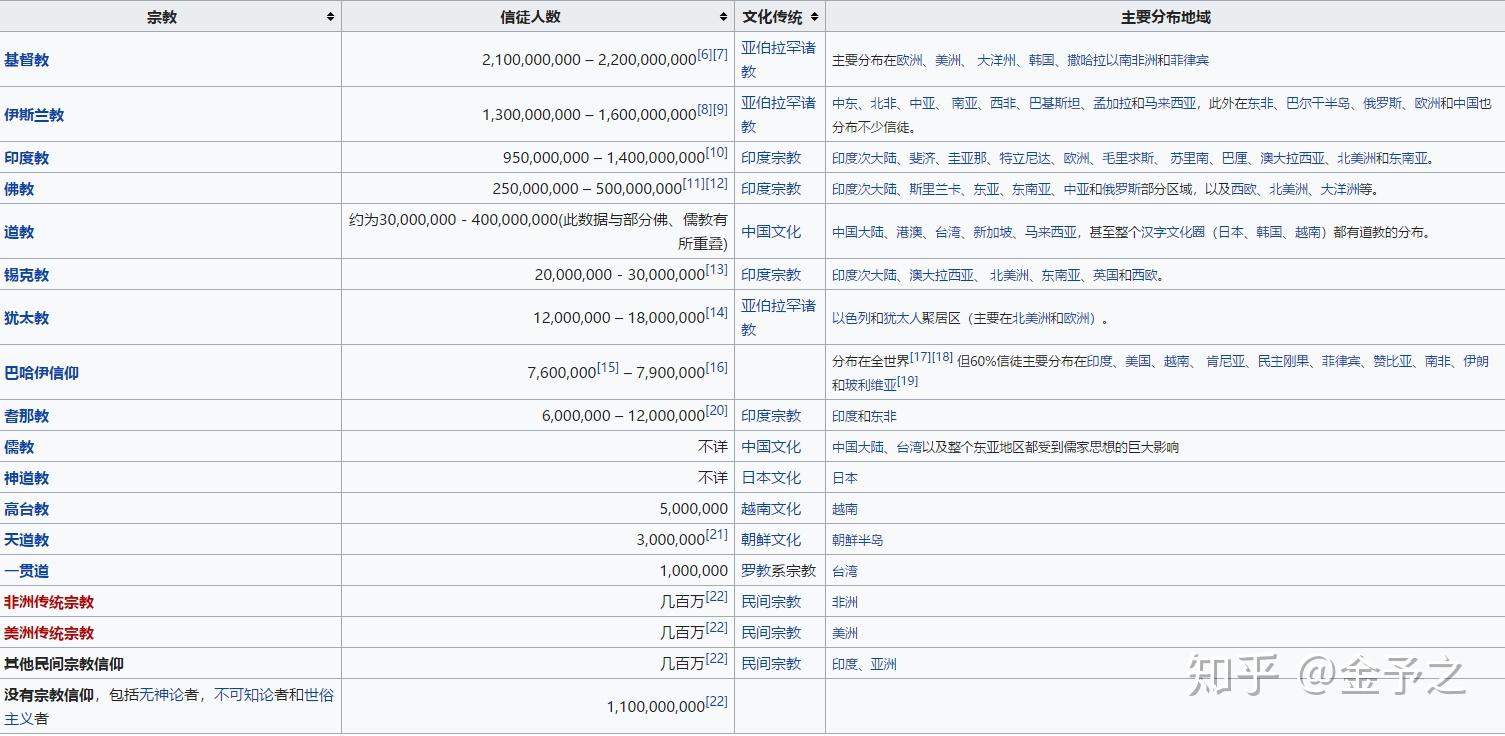Image resolution: width=1505 pixels, height=736 pixels.
Task: Open 亚伯拉罕诸教 link in 犹太教 row
Action: point(778,318)
